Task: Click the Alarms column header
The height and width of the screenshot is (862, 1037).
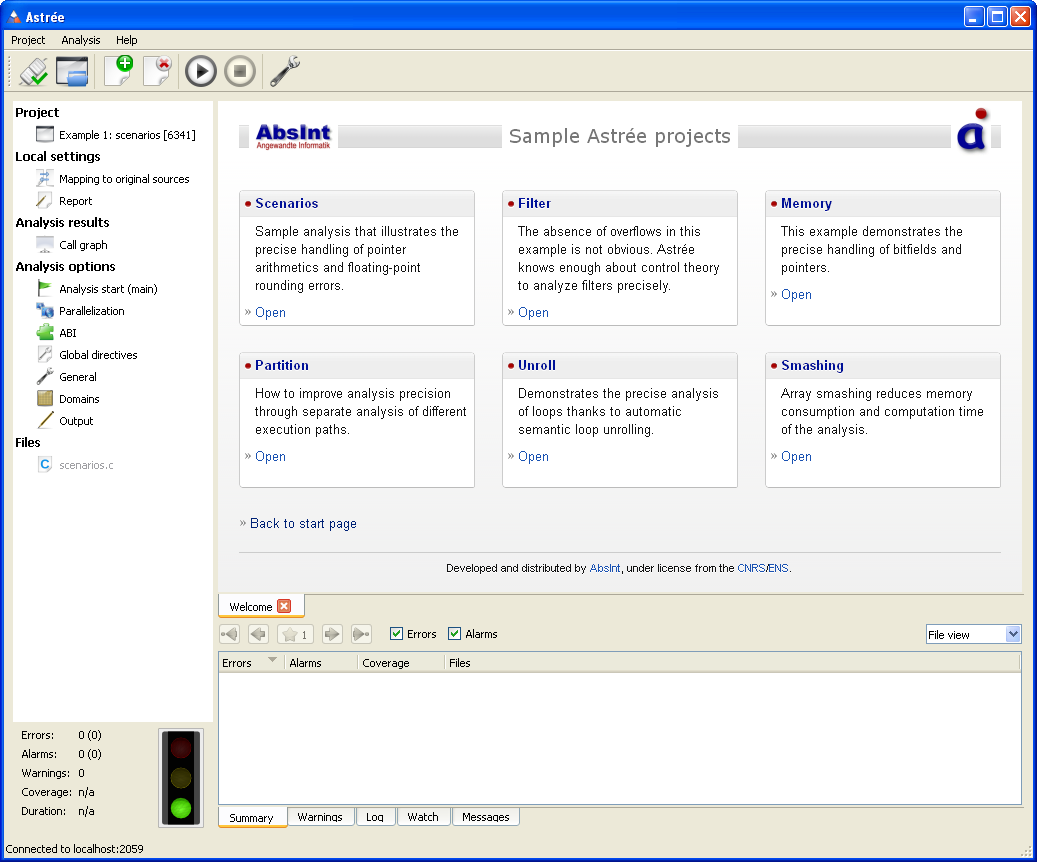Action: pyautogui.click(x=321, y=663)
